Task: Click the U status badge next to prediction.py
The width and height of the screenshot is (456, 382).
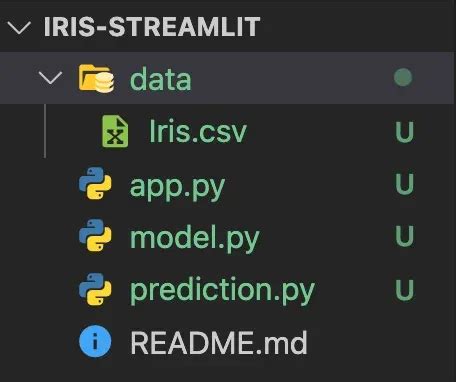Action: [x=405, y=289]
